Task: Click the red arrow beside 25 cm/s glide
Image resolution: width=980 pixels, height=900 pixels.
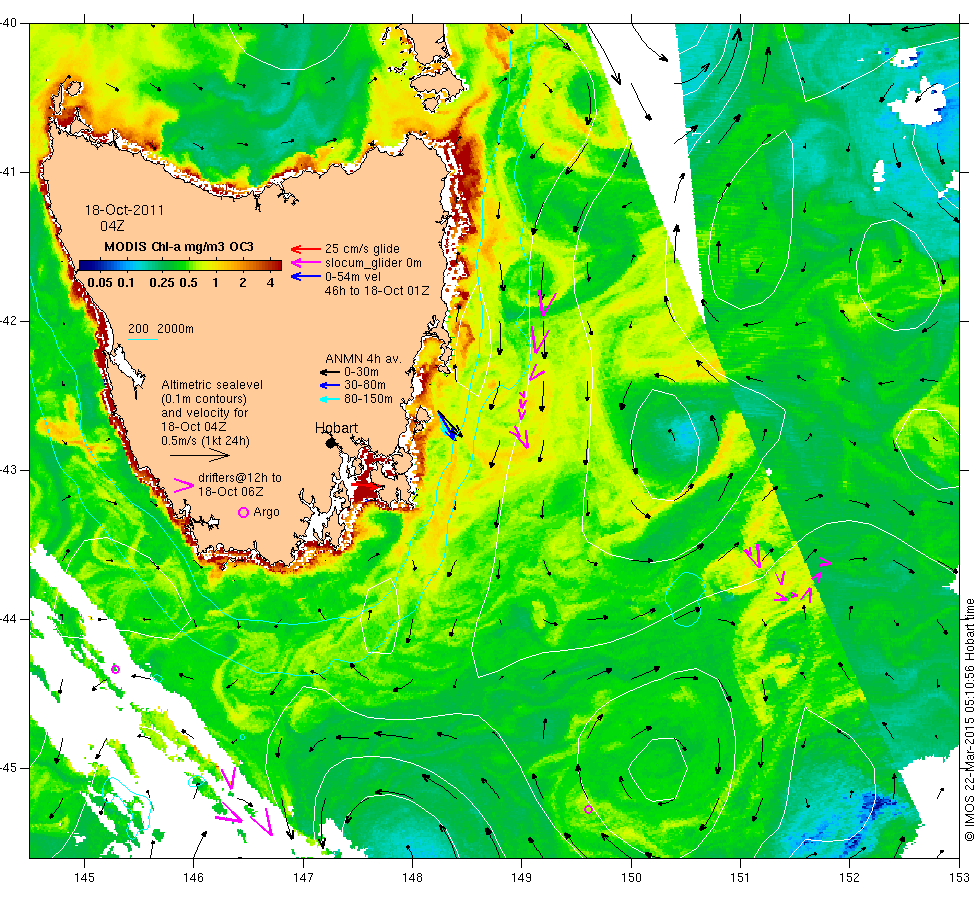Action: pyautogui.click(x=306, y=249)
